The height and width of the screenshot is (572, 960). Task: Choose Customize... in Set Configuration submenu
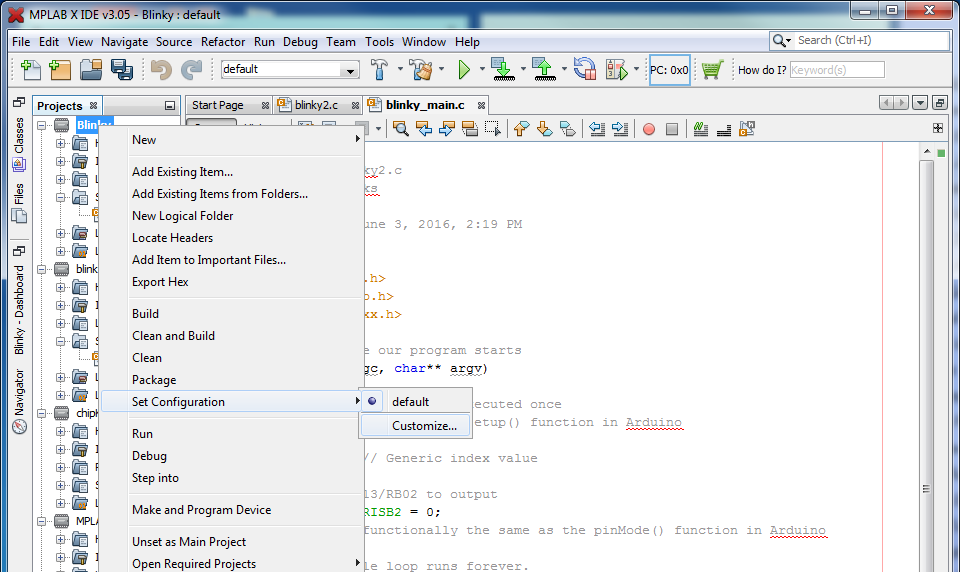pos(416,426)
